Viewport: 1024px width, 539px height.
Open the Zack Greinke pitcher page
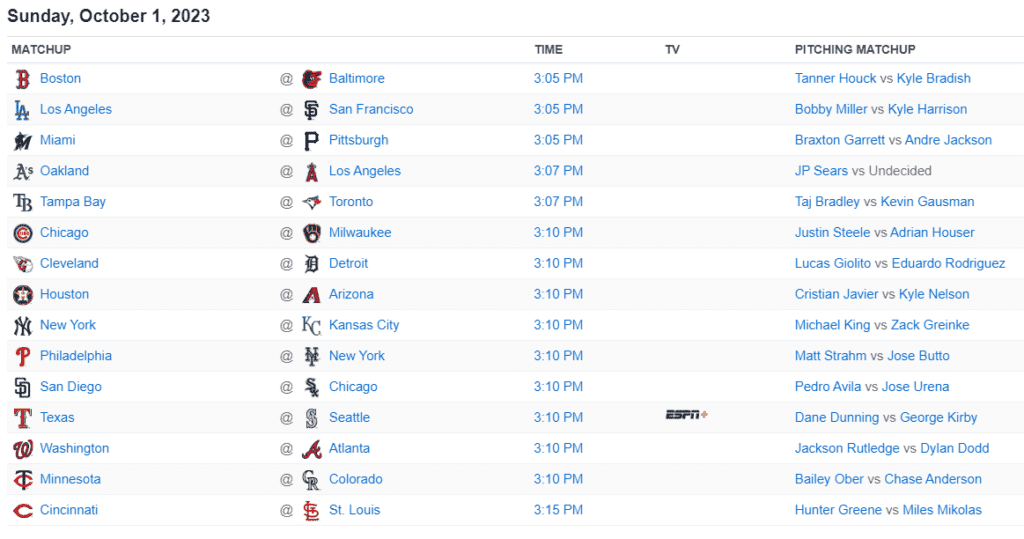click(930, 325)
